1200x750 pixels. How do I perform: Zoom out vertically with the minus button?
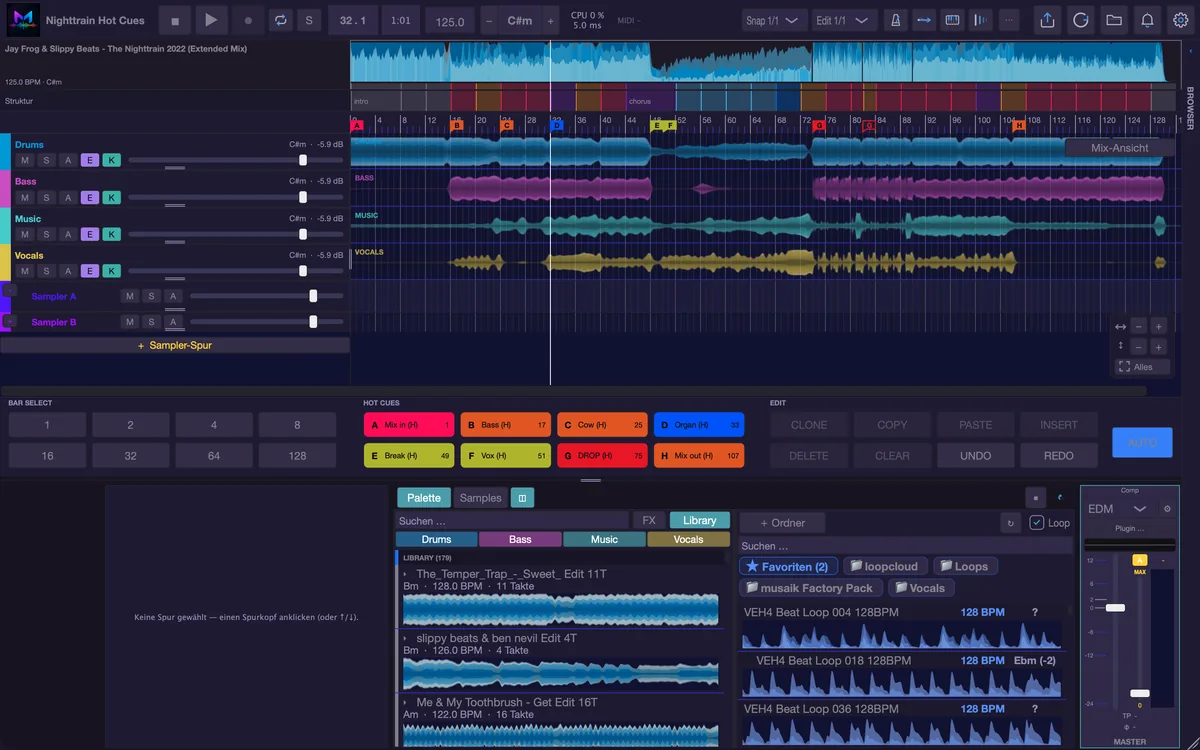(x=1139, y=347)
